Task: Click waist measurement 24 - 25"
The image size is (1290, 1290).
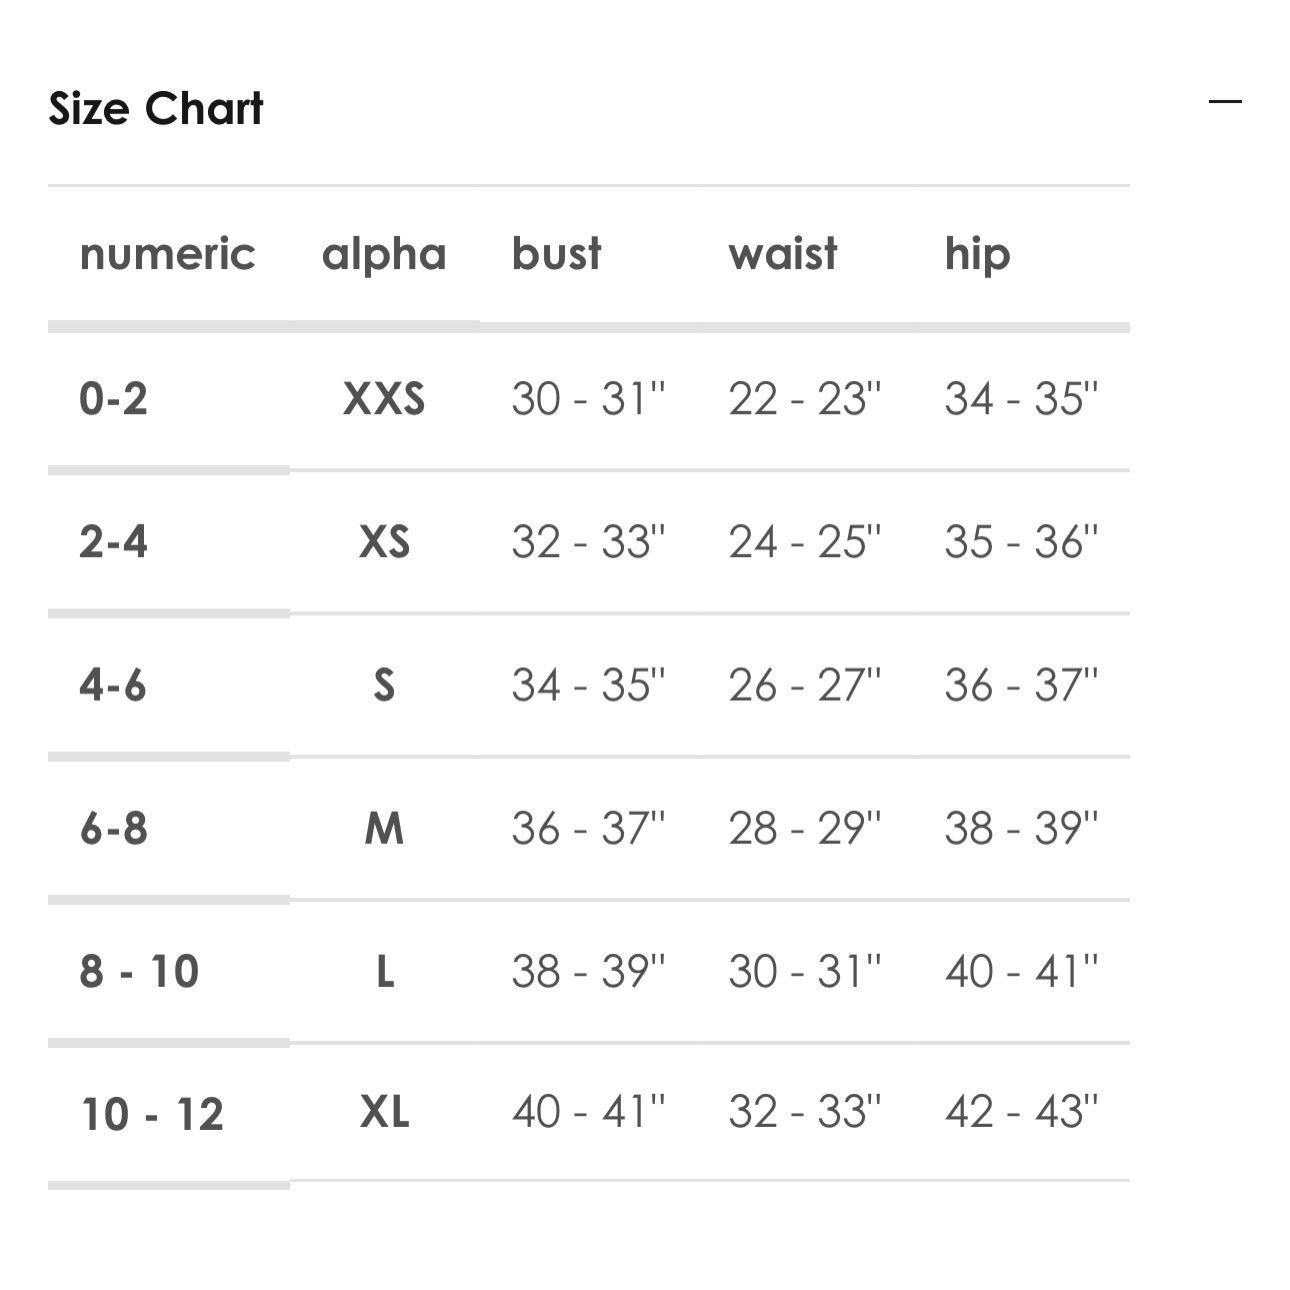Action: [805, 542]
